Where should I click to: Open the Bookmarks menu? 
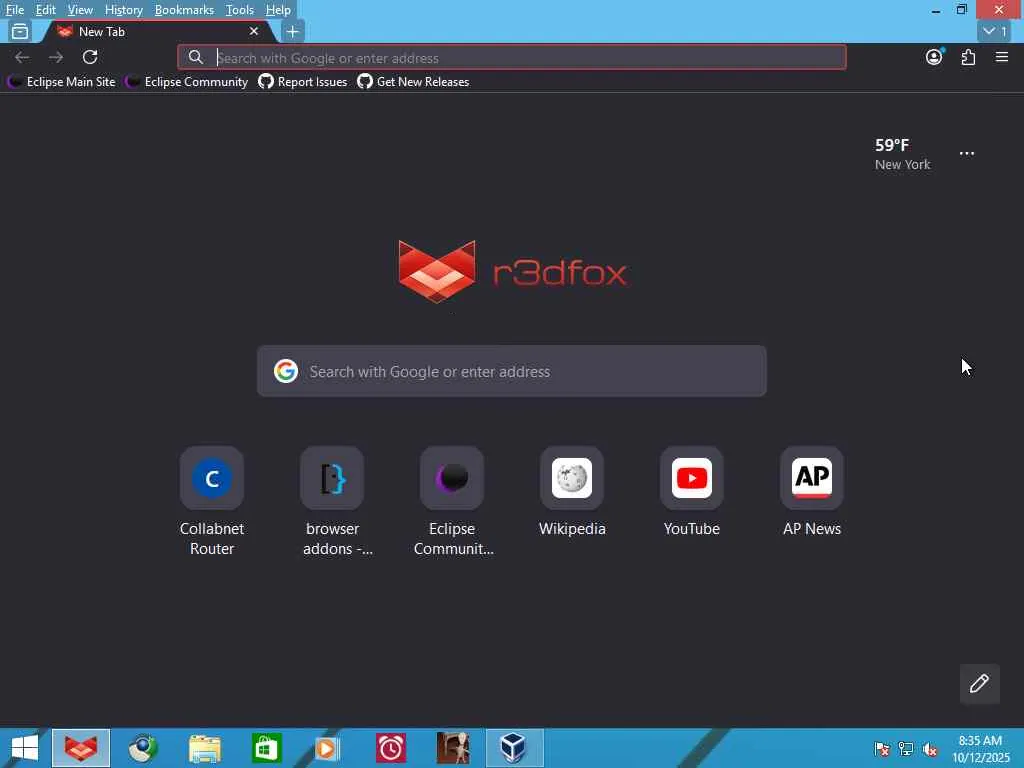coord(184,10)
